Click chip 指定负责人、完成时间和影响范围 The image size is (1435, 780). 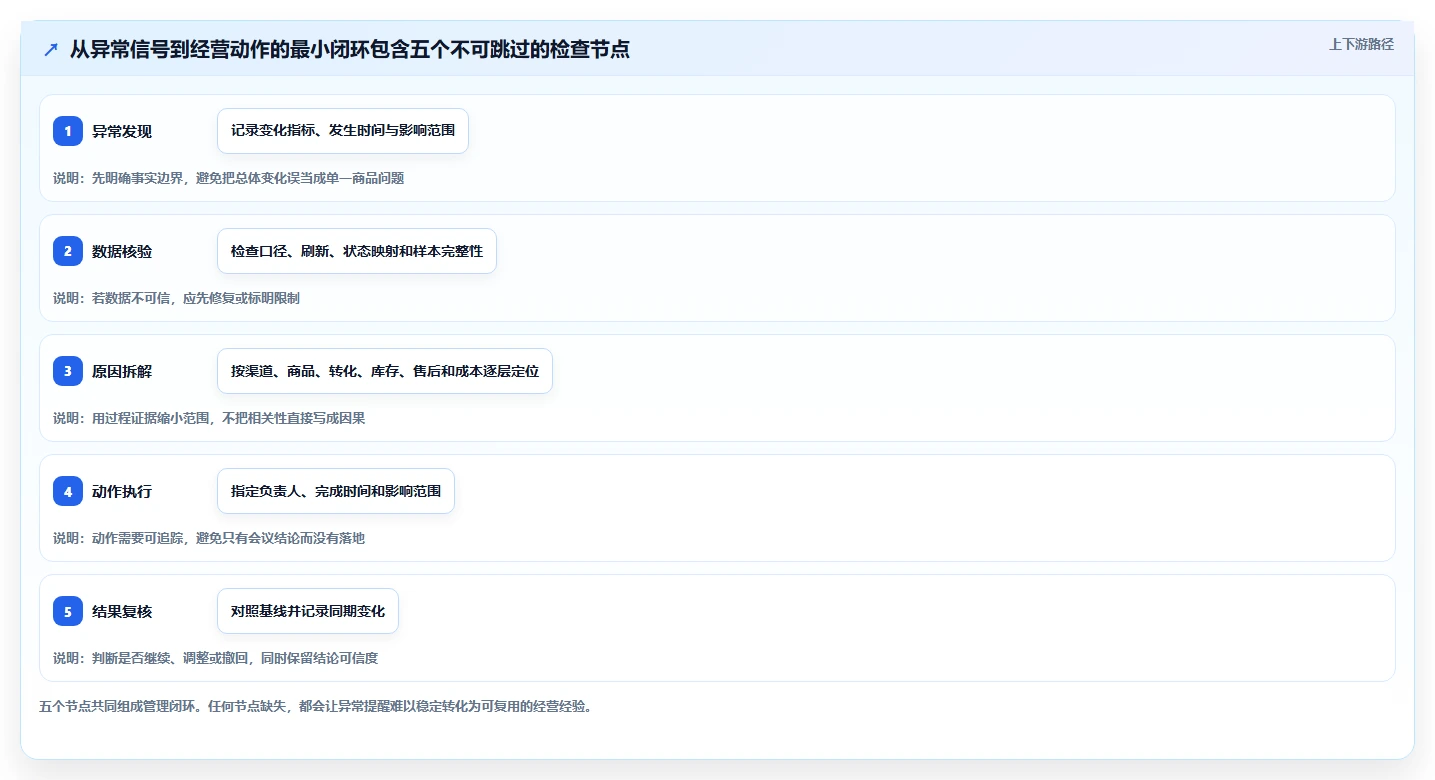click(x=336, y=491)
